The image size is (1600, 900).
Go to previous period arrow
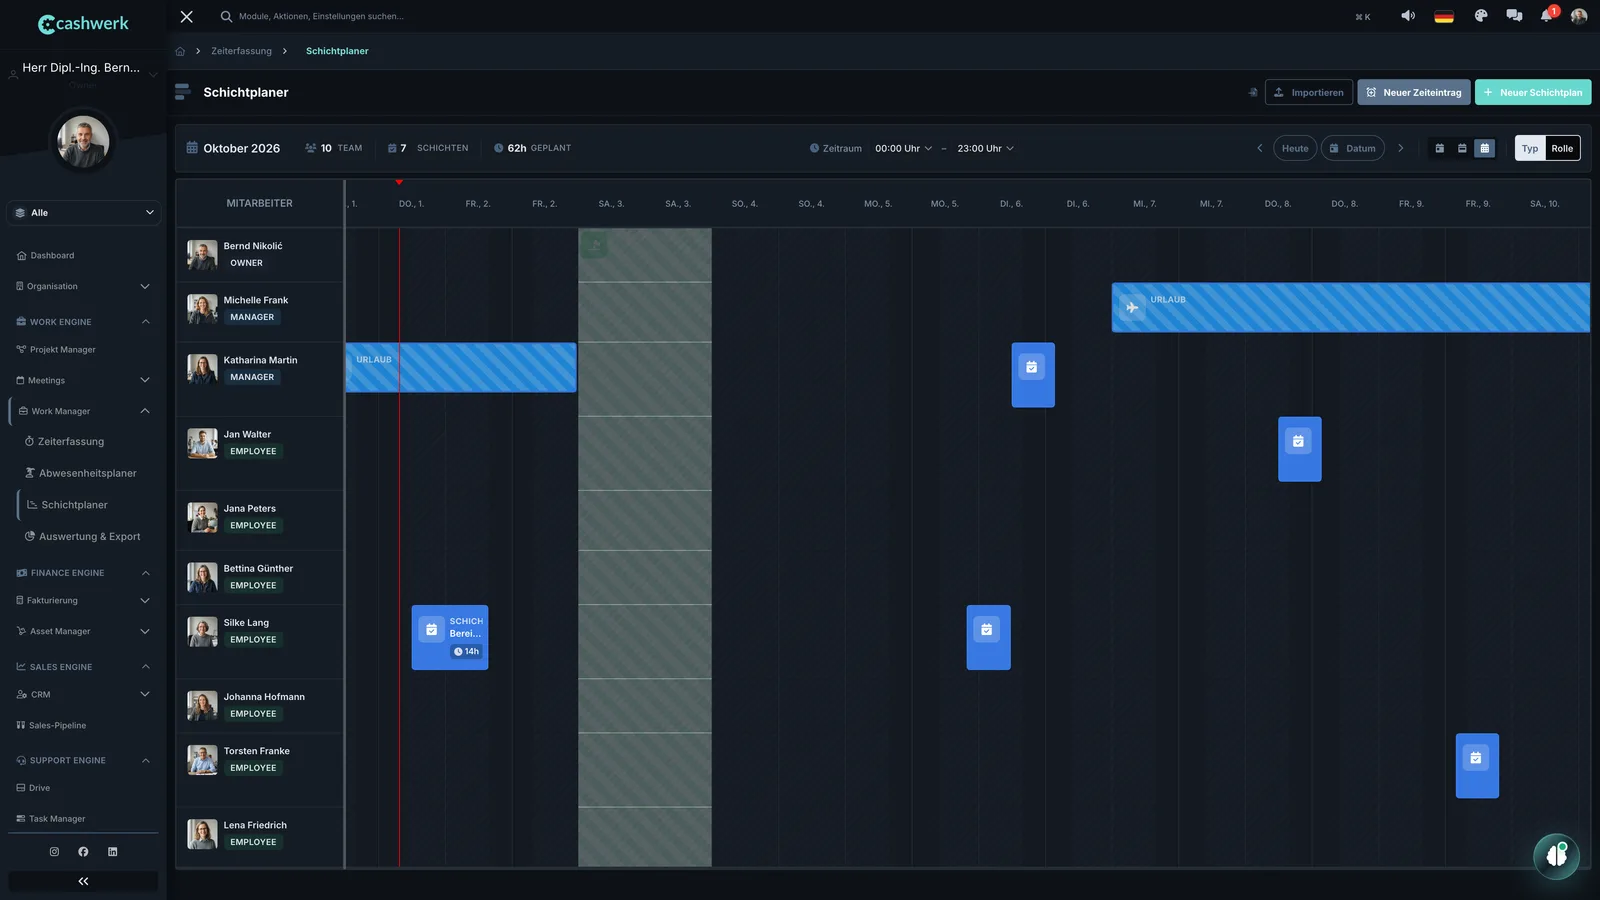tap(1259, 148)
